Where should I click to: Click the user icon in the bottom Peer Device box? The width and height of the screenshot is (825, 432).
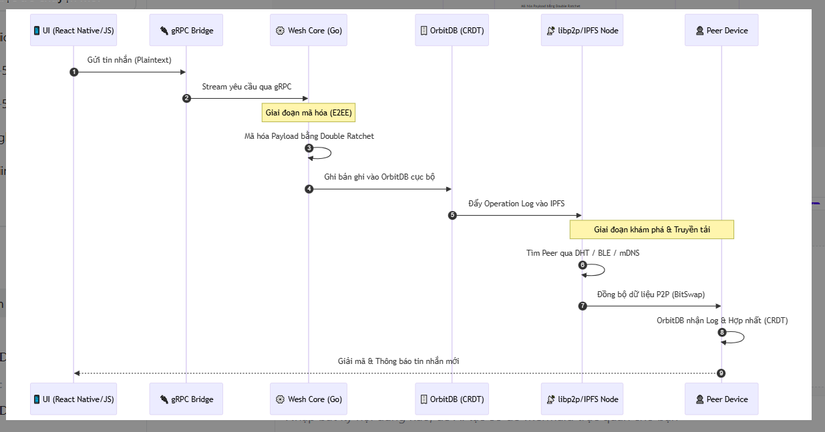(x=700, y=399)
